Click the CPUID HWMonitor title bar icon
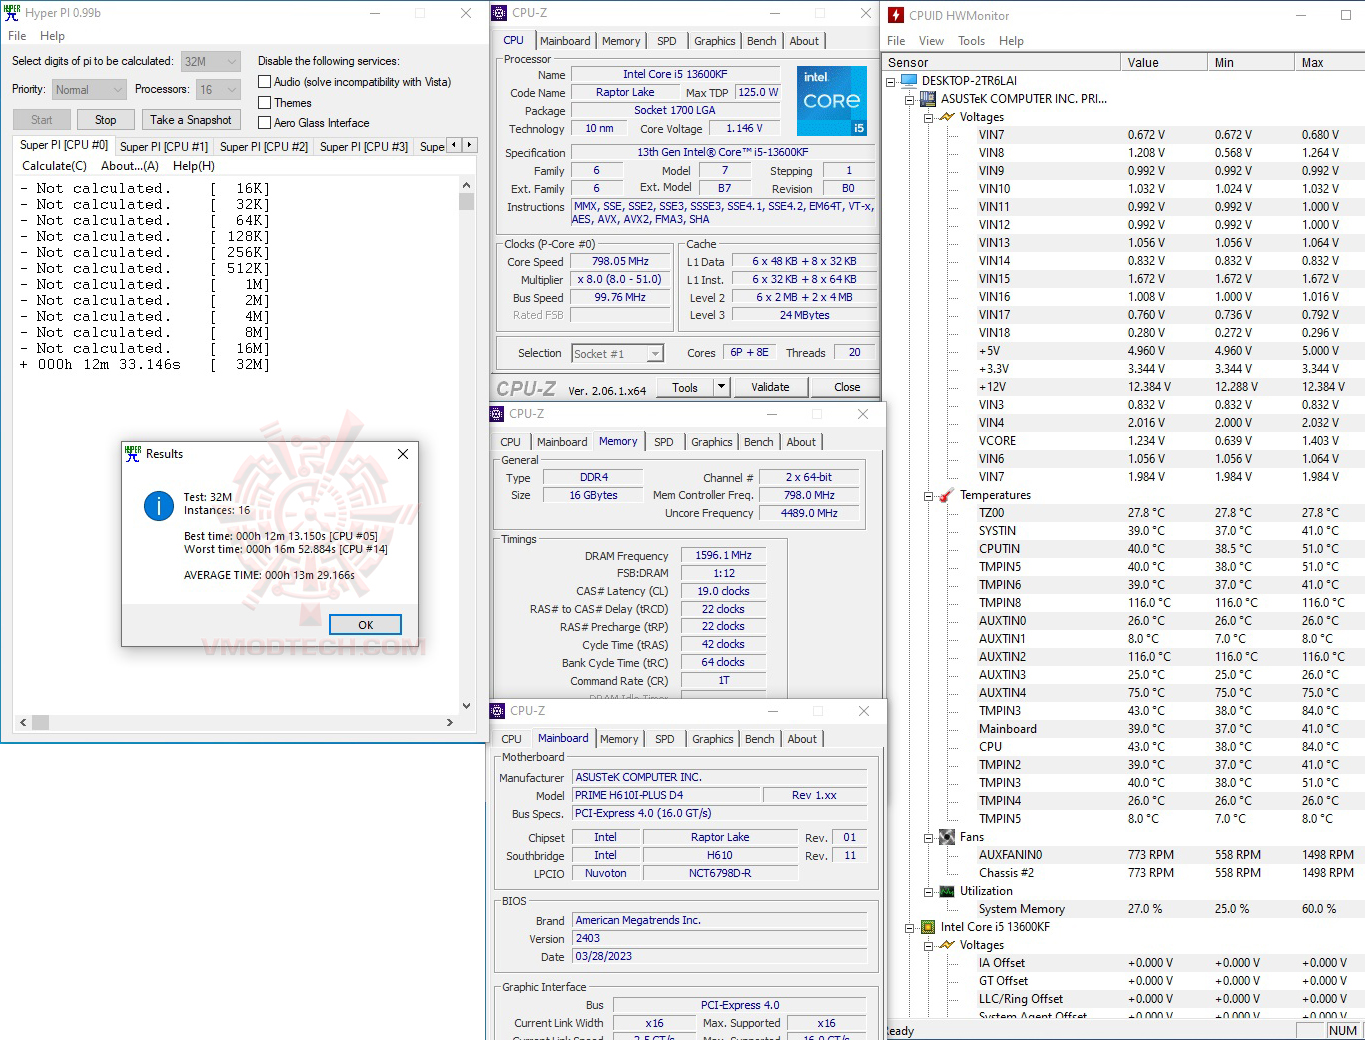Image resolution: width=1365 pixels, height=1040 pixels. pyautogui.click(x=896, y=15)
